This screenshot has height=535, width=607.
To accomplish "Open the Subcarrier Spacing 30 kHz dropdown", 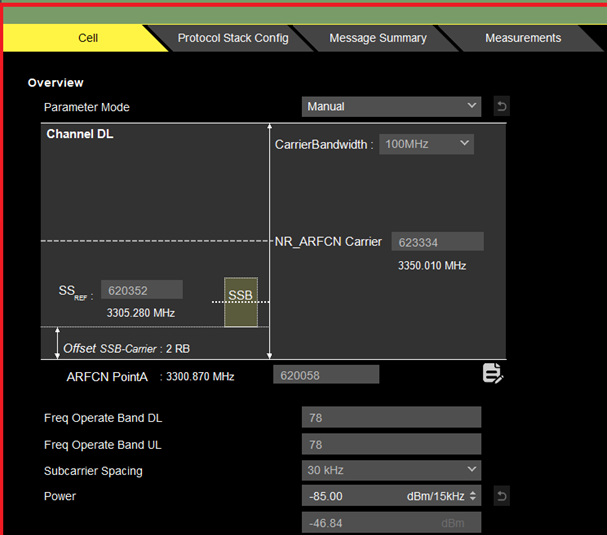I will (391, 470).
